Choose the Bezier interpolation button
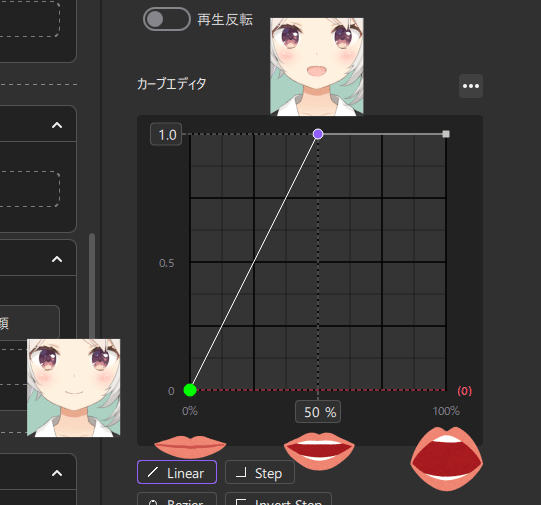Viewport: 541px width, 505px height. pyautogui.click(x=177, y=499)
